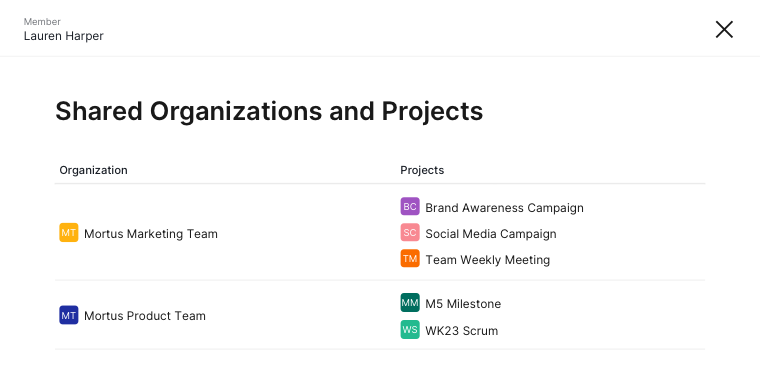
Task: Click the orange TM project icon
Action: pyautogui.click(x=410, y=259)
